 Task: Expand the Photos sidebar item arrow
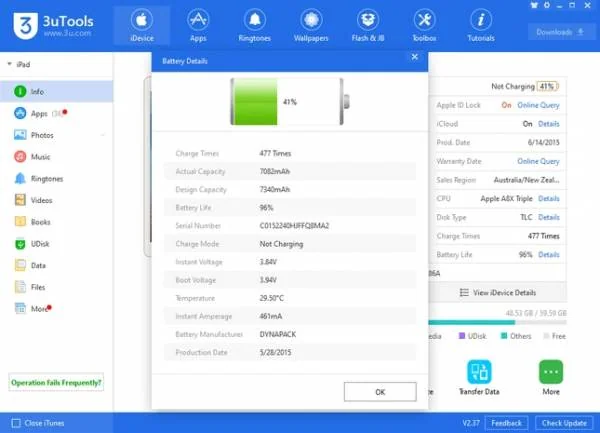click(103, 135)
